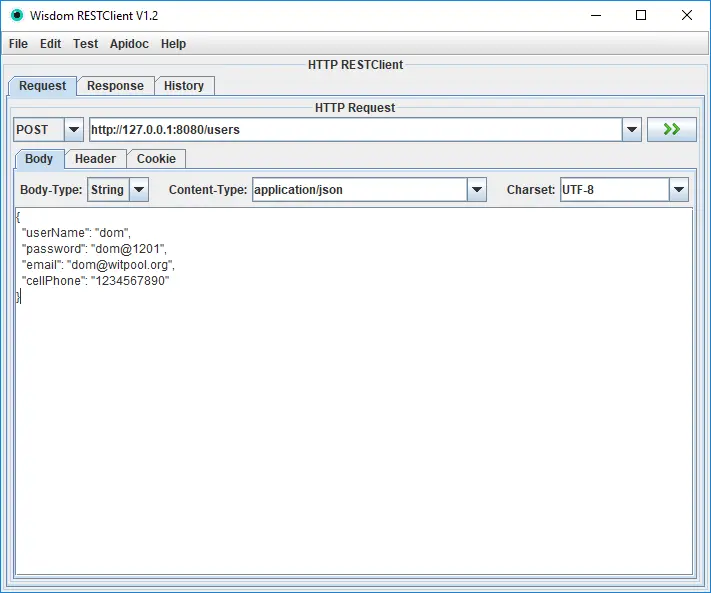Expand the URL history dropdown arrow
The height and width of the screenshot is (593, 711).
pyautogui.click(x=632, y=130)
